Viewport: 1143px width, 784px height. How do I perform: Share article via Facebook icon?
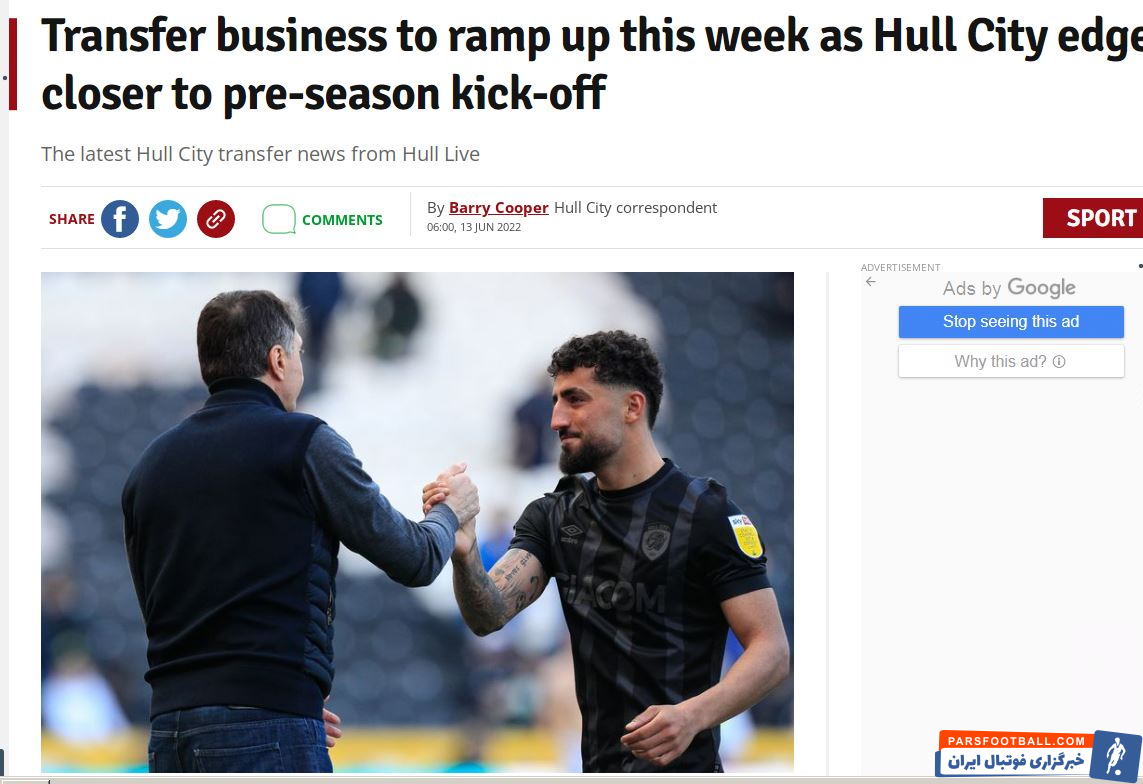120,219
